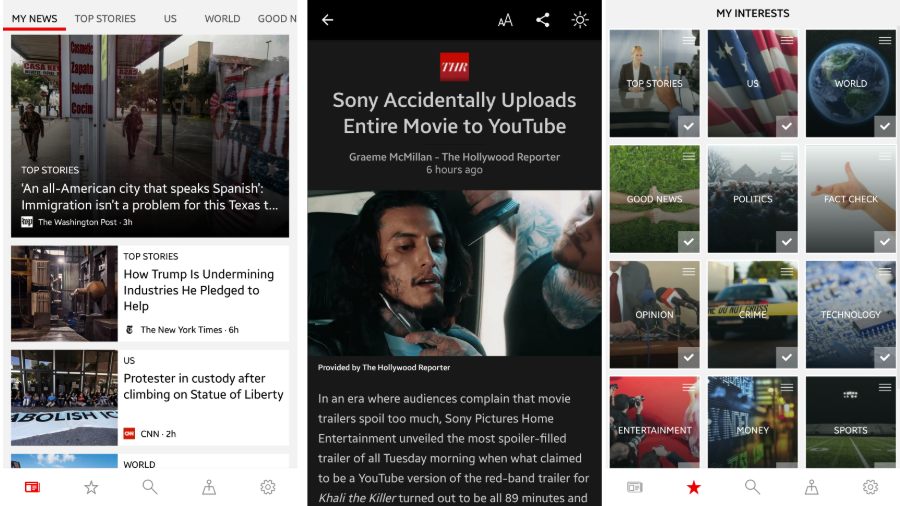Toggle the brightness sun icon in article header
This screenshot has height=506, width=900.
click(x=580, y=20)
